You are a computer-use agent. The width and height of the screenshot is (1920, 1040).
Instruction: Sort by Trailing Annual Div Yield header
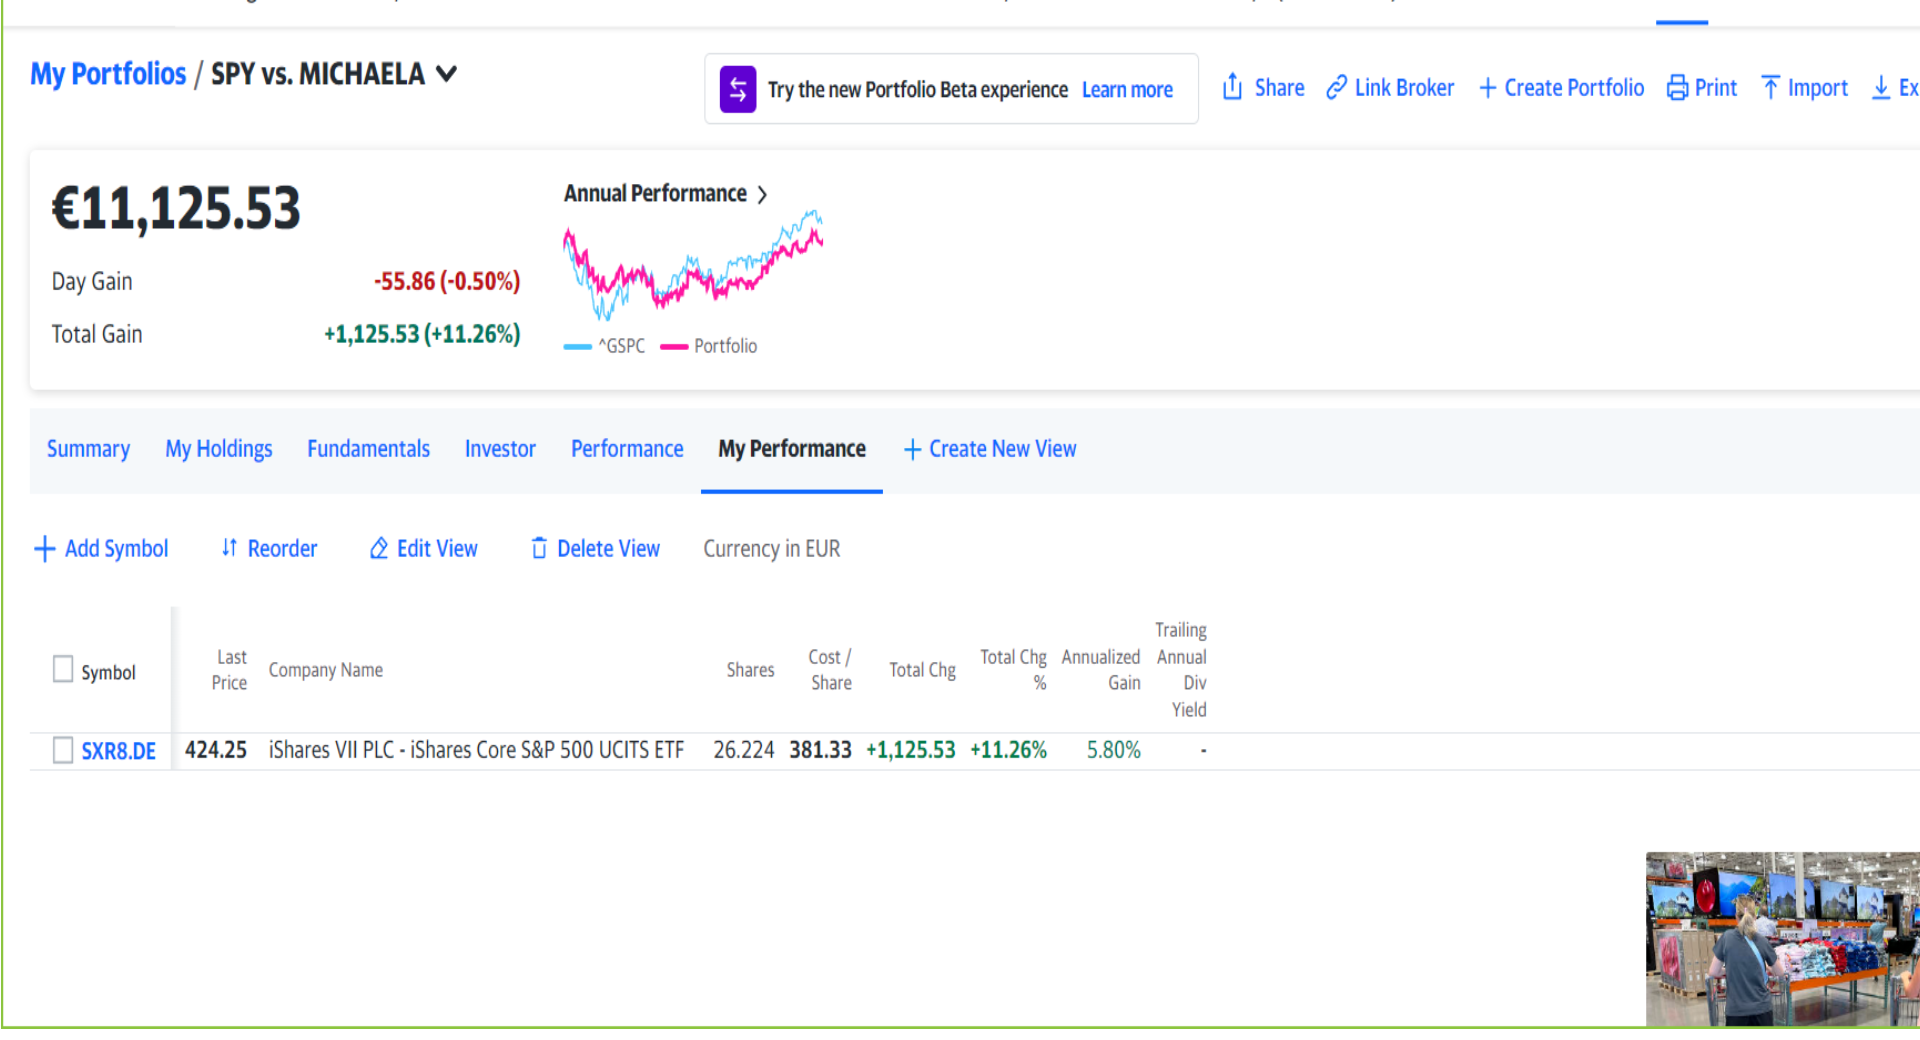pyautogui.click(x=1181, y=670)
